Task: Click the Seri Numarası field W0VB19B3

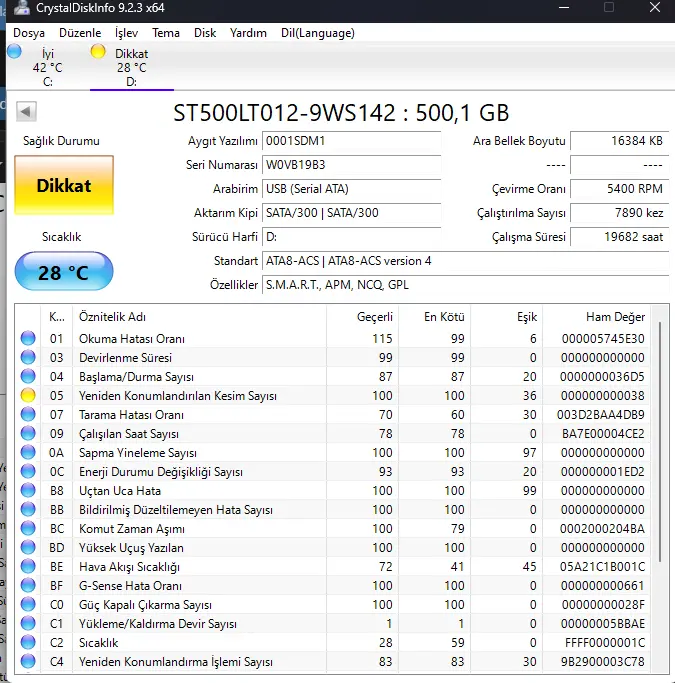Action: [351, 165]
